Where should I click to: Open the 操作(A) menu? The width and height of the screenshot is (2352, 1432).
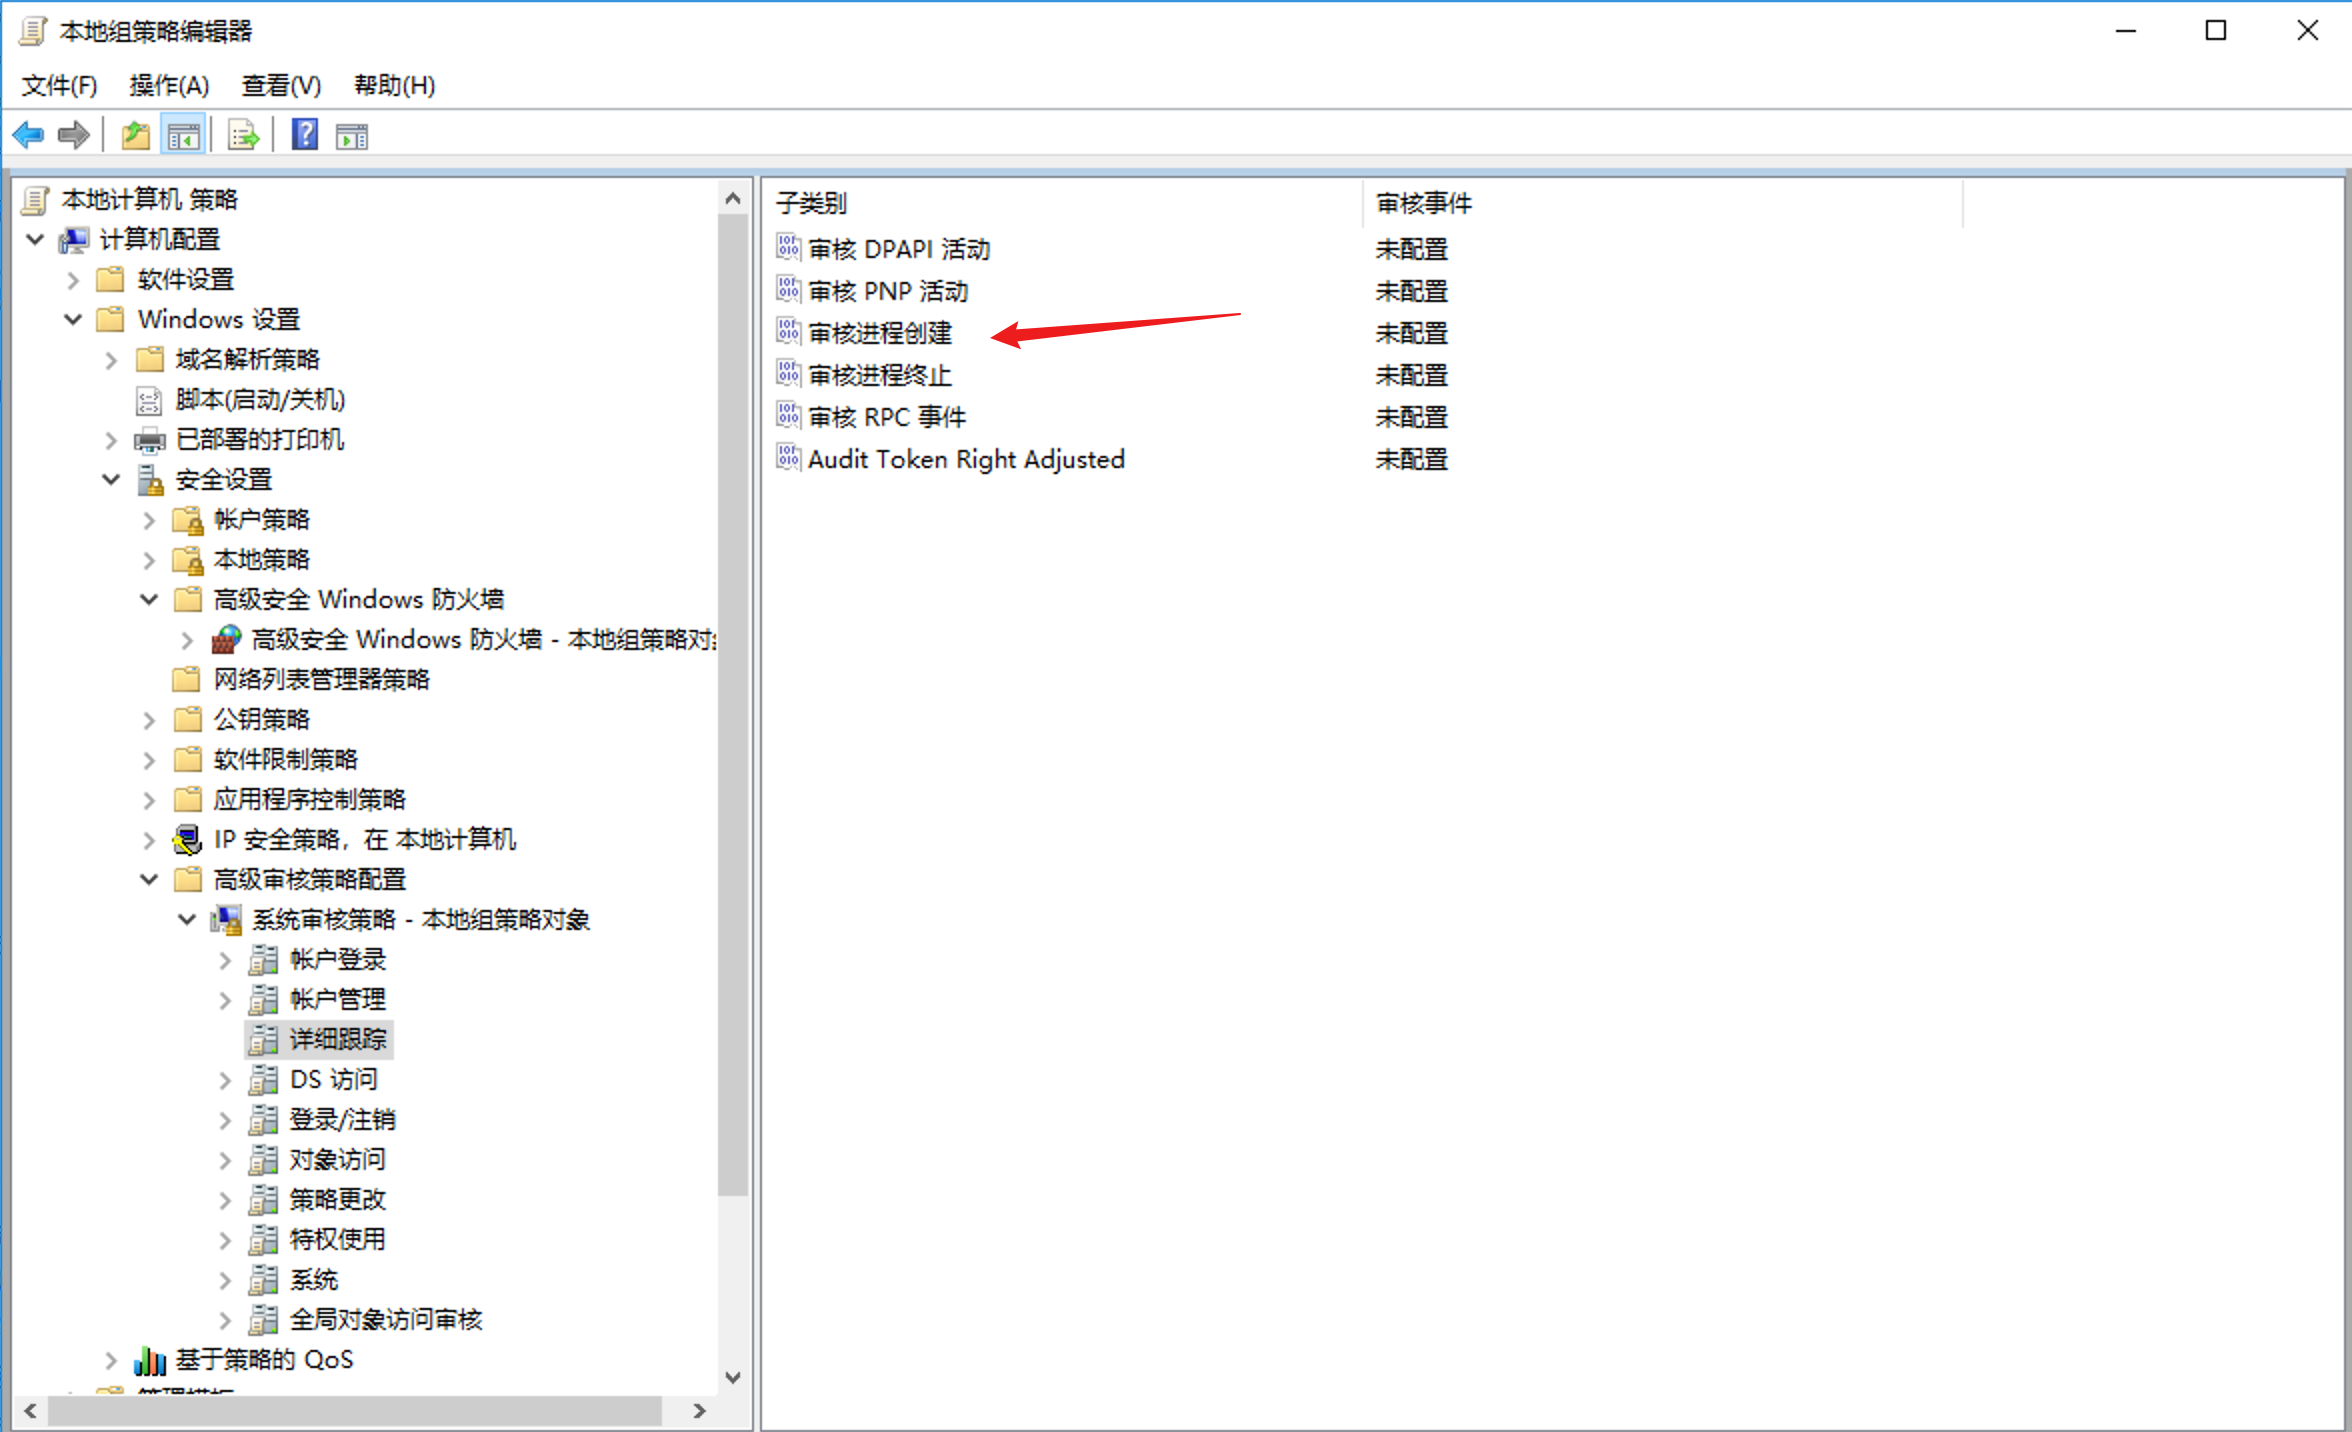coord(169,86)
